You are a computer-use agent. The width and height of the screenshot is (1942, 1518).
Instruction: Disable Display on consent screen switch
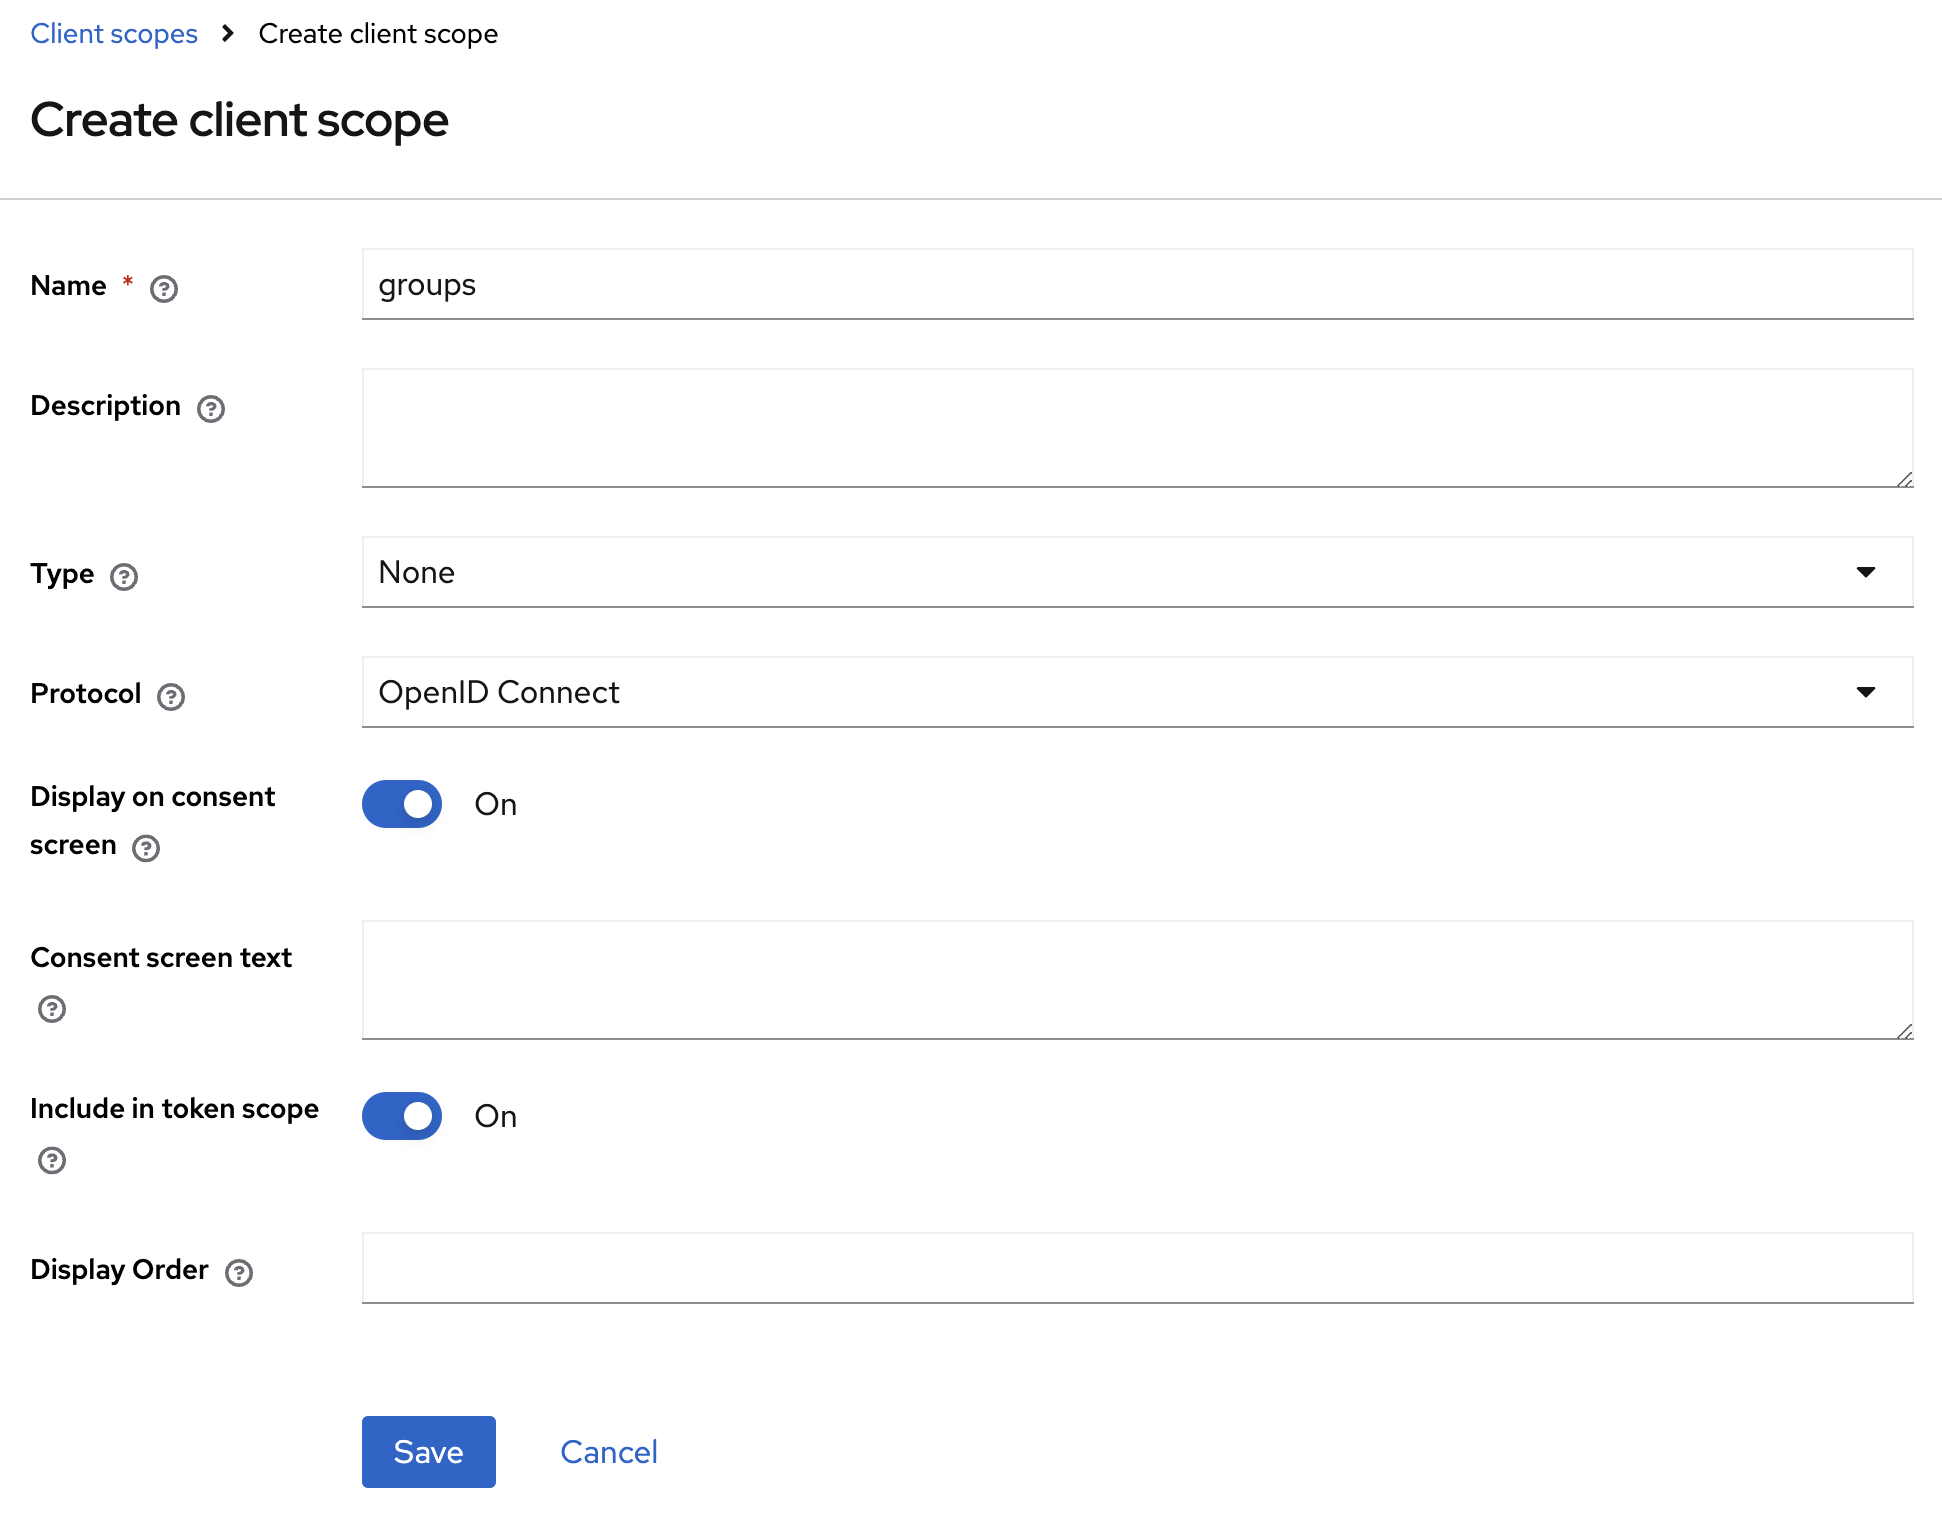point(402,804)
